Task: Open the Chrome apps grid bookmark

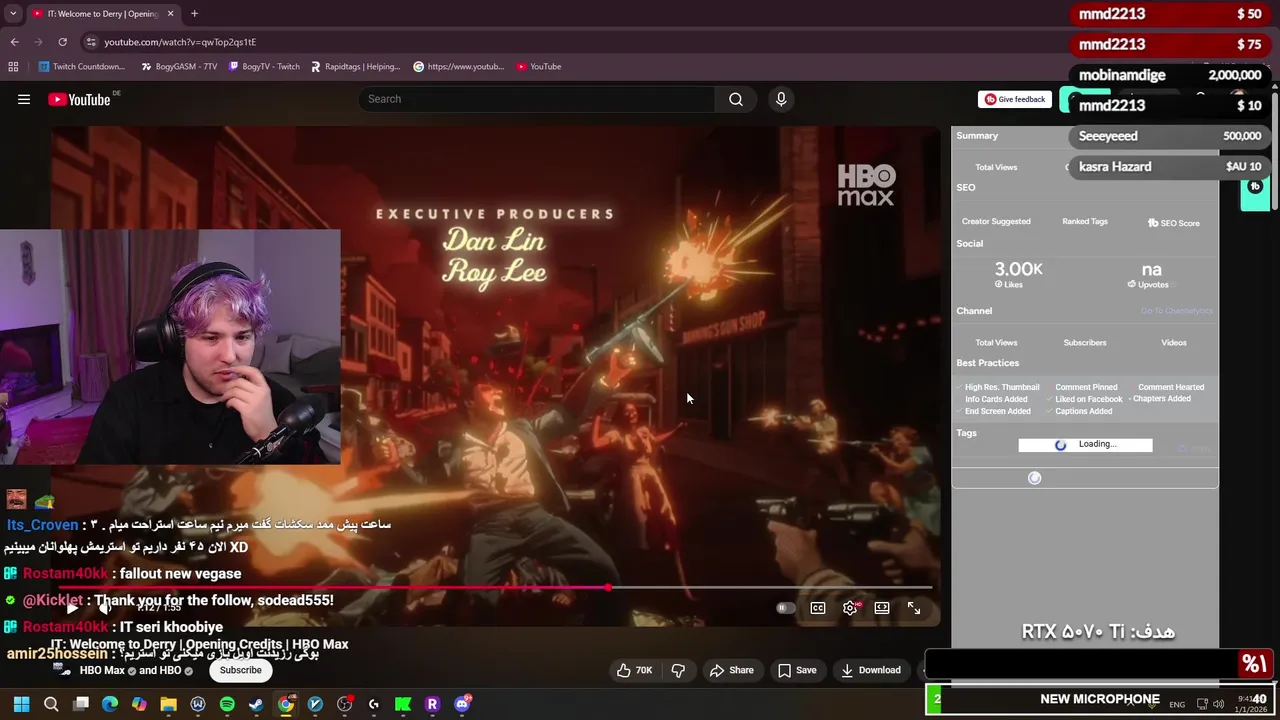Action: click(x=13, y=67)
